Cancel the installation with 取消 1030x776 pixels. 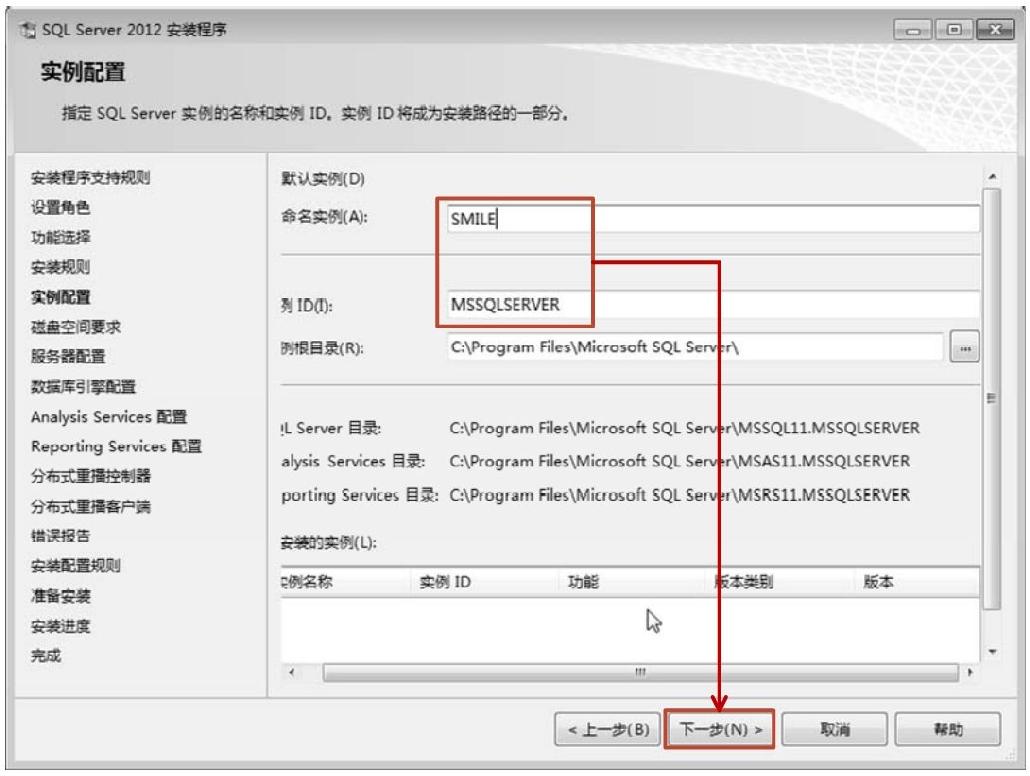[x=834, y=729]
